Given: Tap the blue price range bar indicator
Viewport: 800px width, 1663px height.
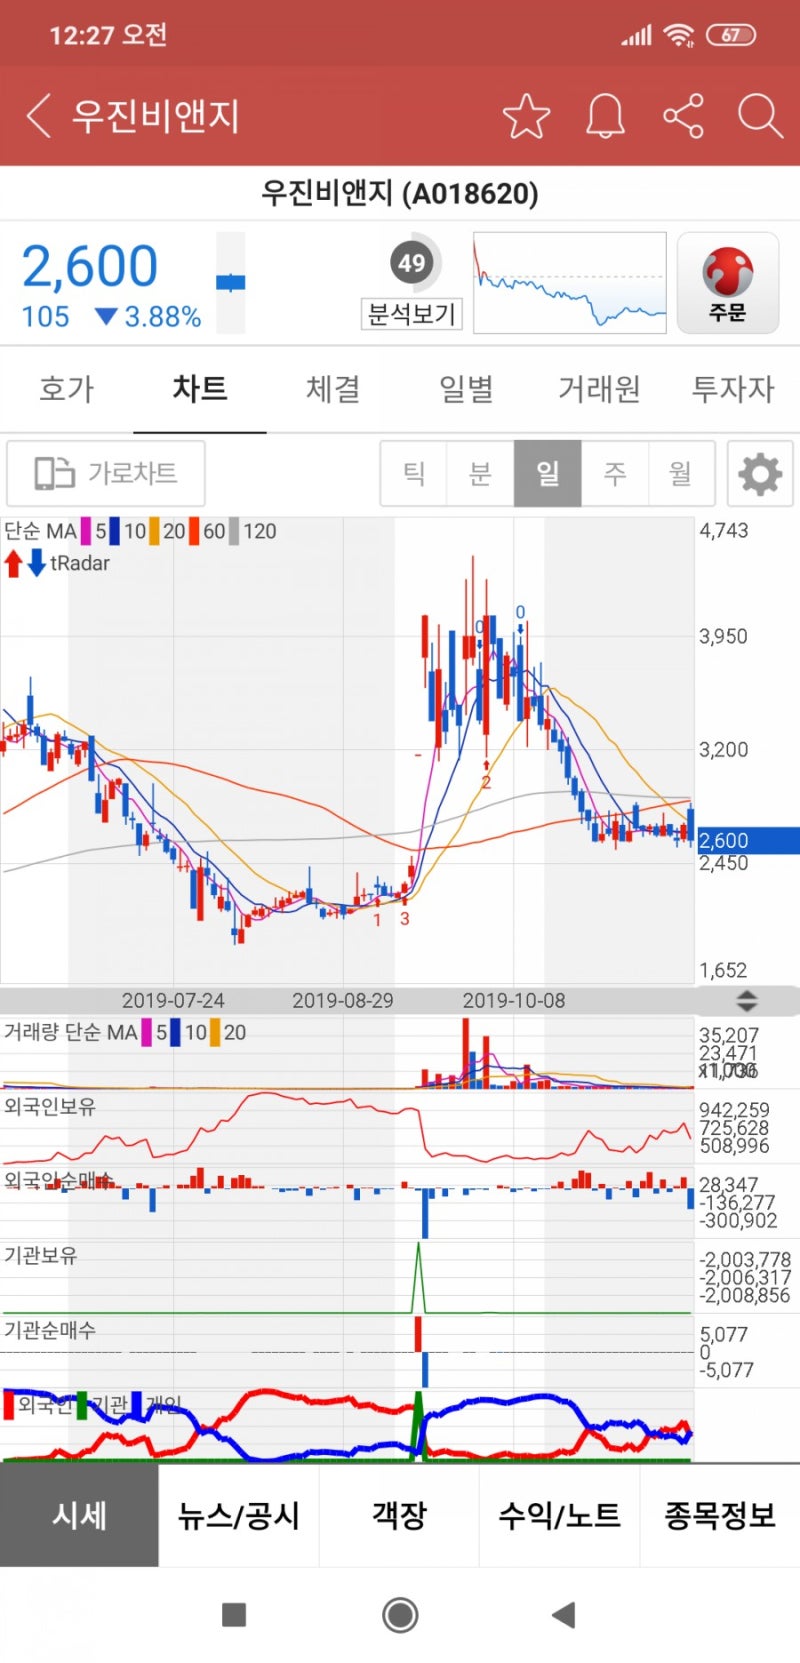Looking at the screenshot, I should pos(231,283).
